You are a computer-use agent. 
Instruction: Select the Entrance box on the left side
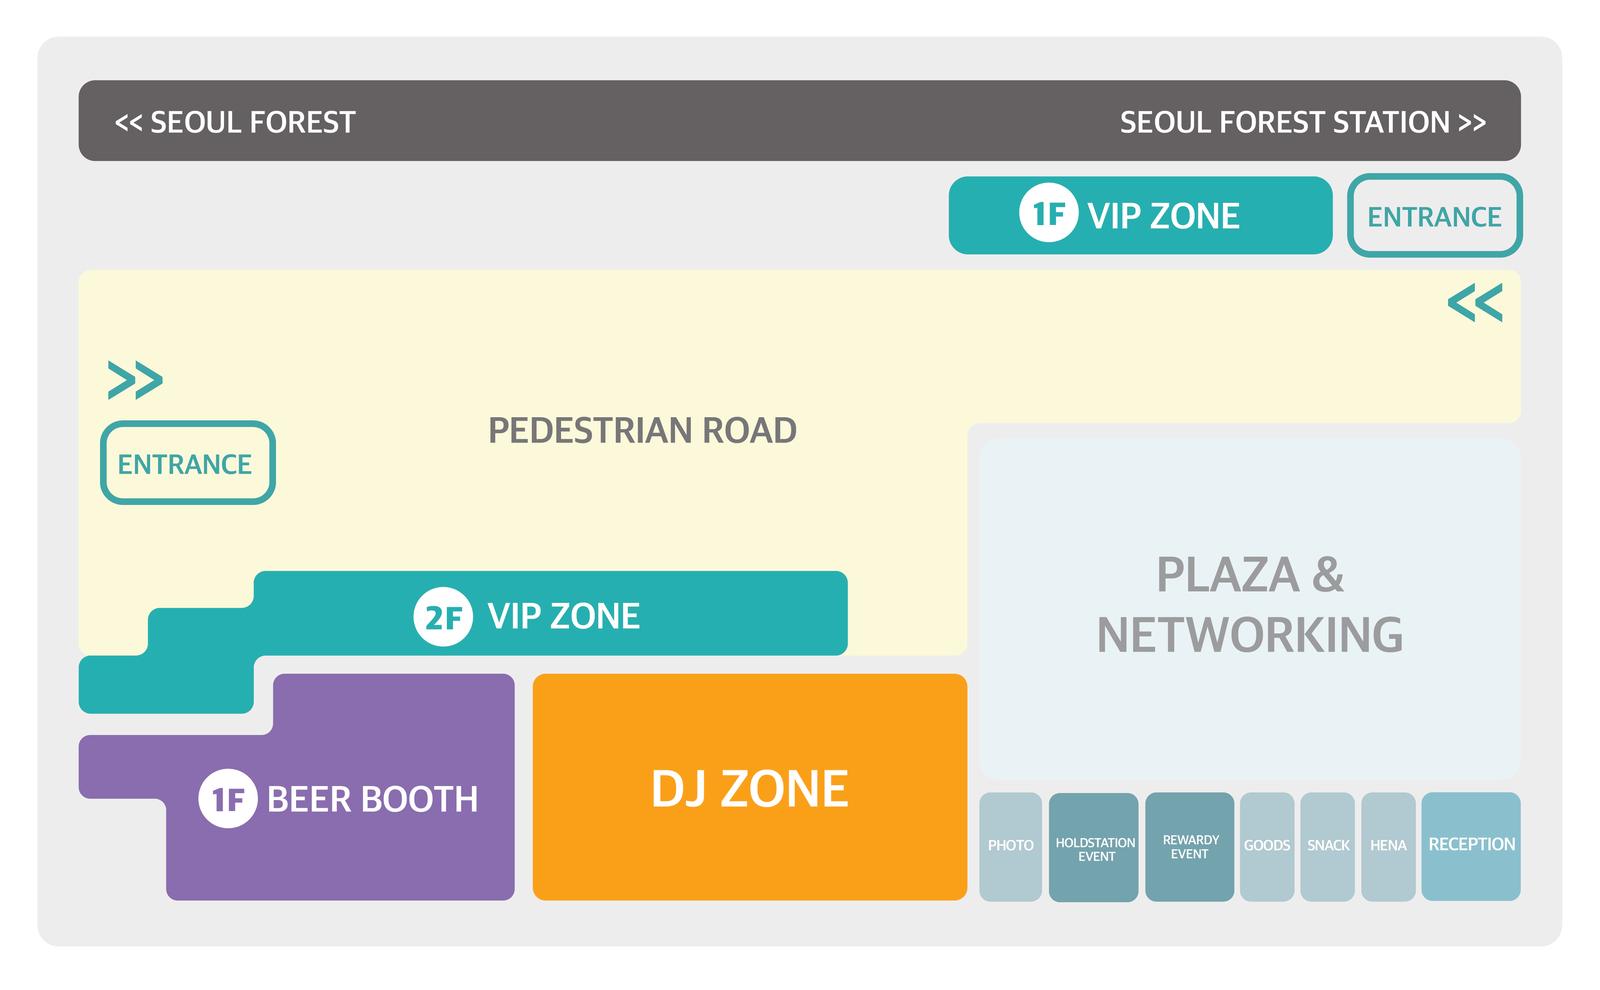187,463
